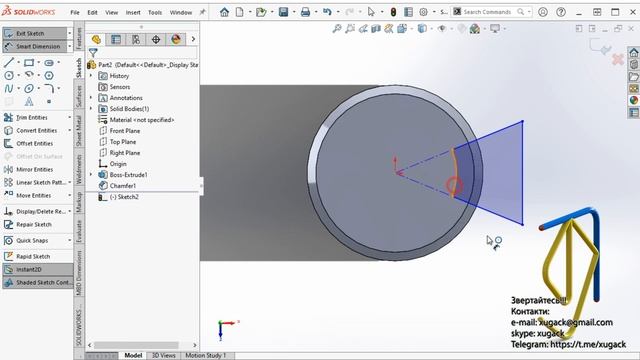Screen dimensions: 640x360
Task: Open the Tools menu
Action: (155, 13)
